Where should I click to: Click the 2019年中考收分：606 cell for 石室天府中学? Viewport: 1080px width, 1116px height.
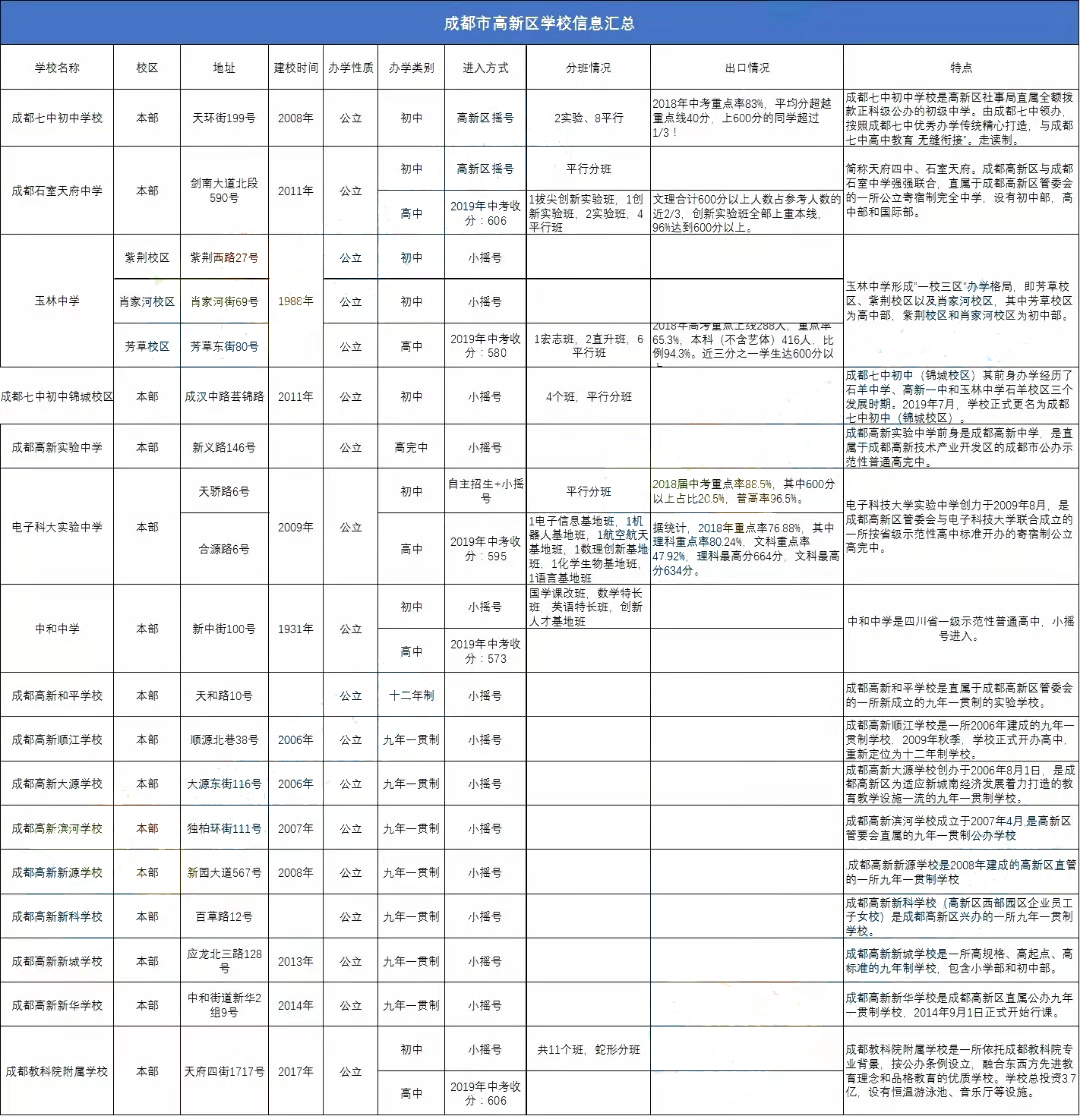click(x=484, y=212)
